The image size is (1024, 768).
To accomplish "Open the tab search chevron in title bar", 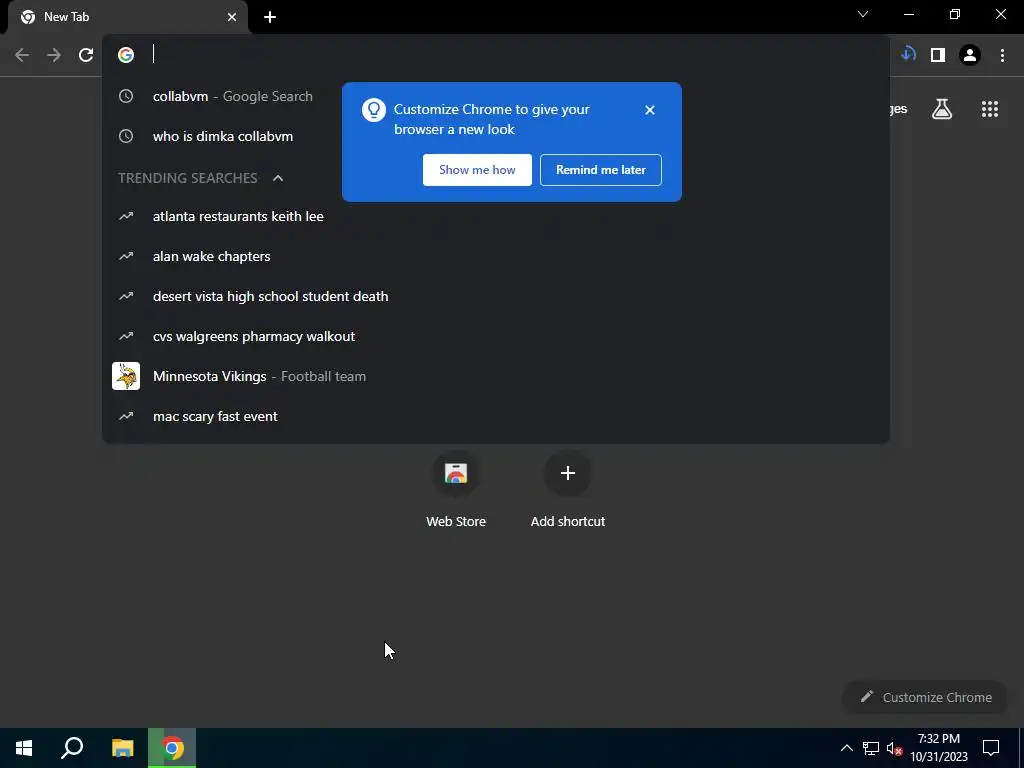I will click(x=863, y=14).
